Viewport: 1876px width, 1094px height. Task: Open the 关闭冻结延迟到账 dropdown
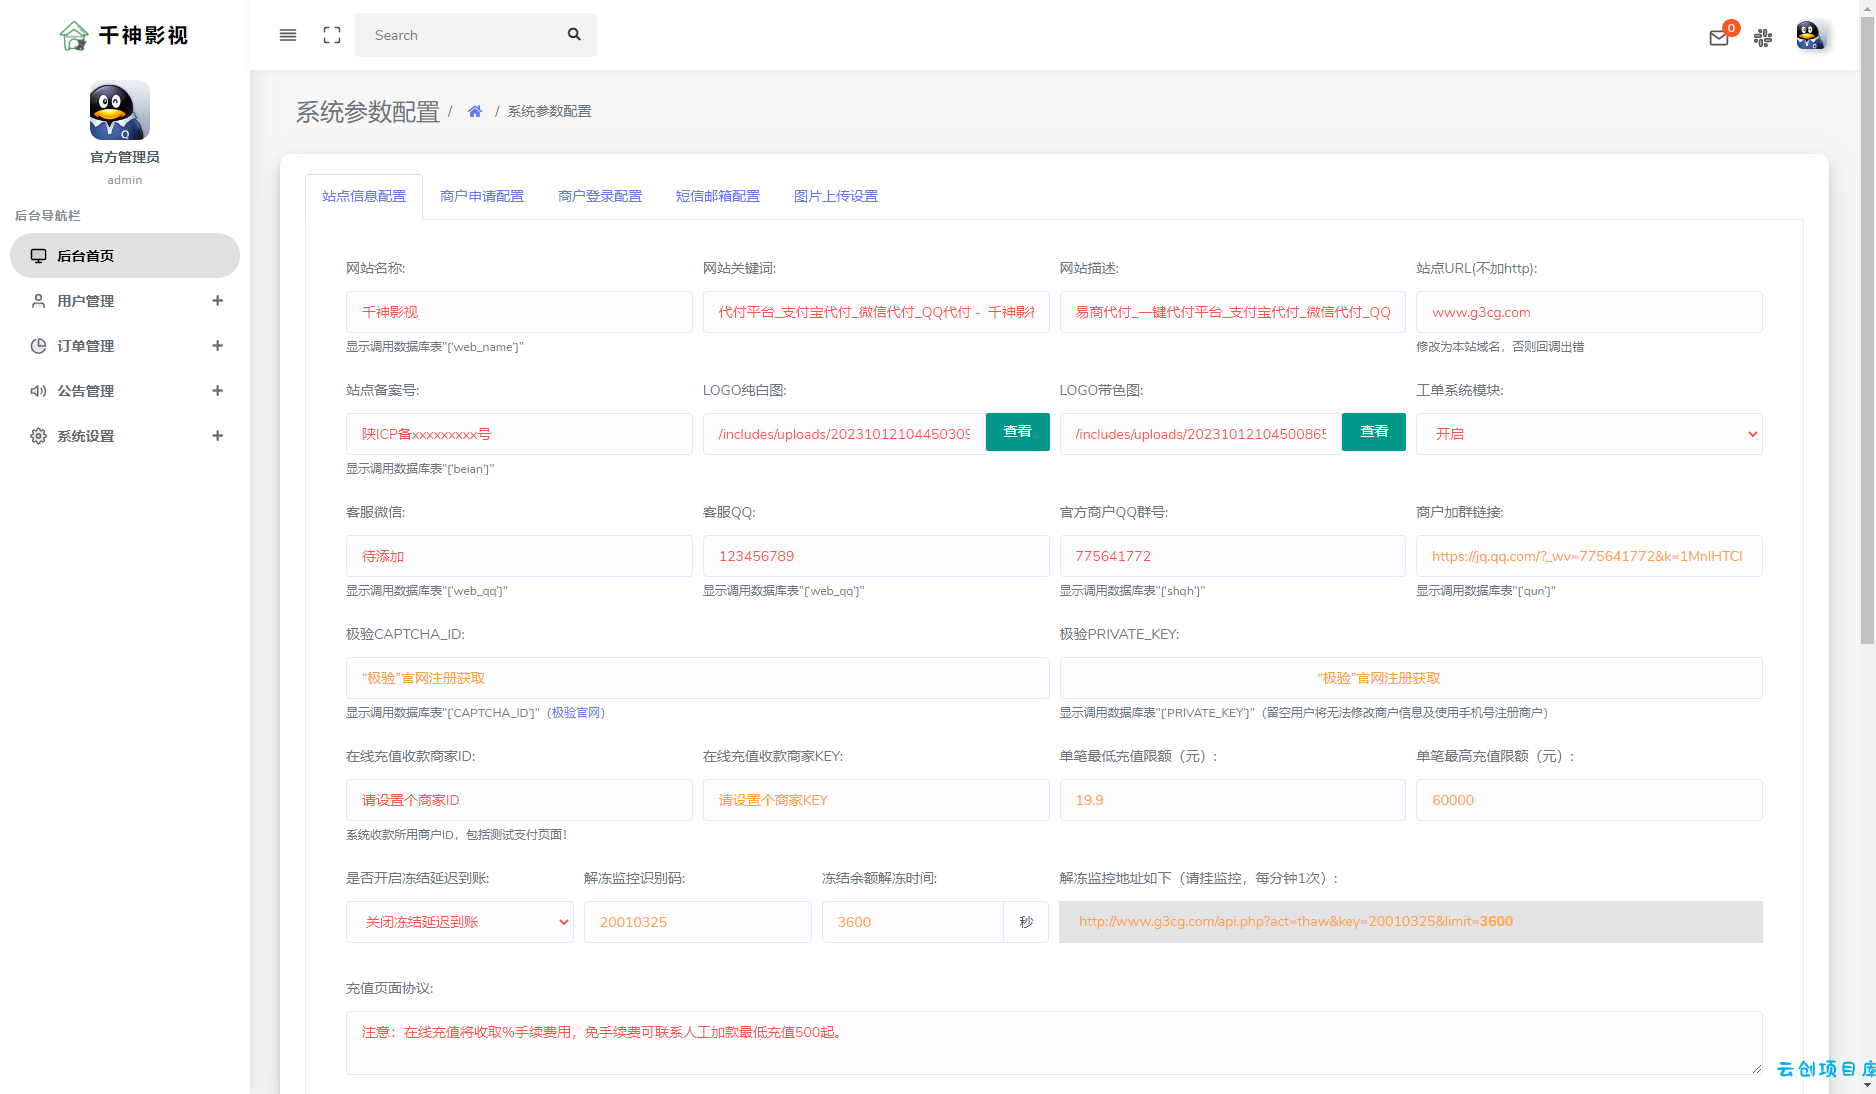pos(460,922)
